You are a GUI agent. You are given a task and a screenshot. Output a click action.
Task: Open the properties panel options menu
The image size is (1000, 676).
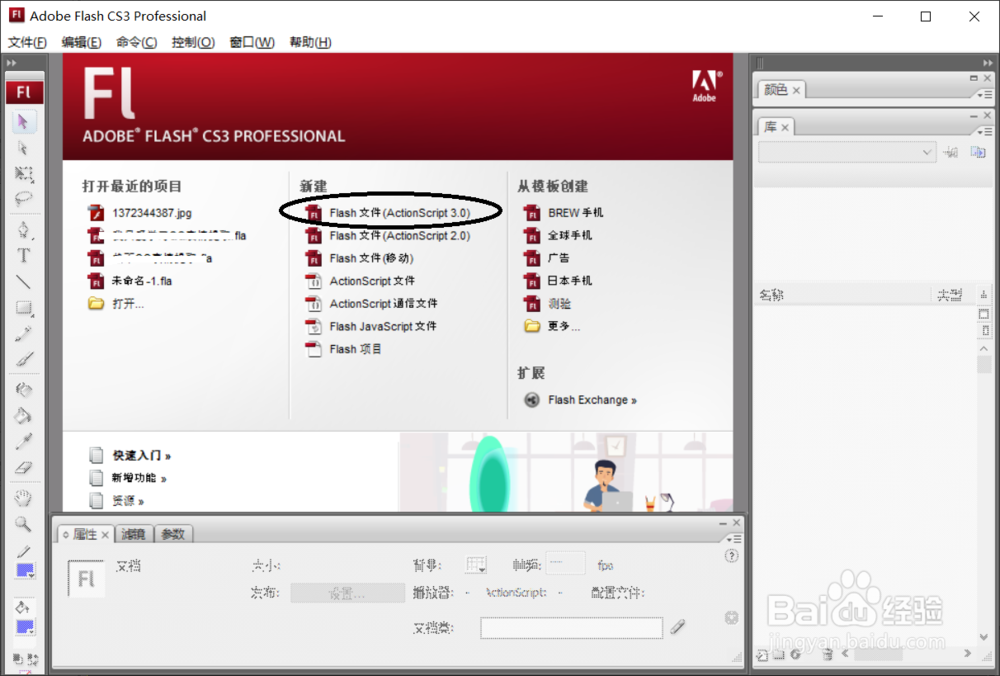click(x=733, y=539)
